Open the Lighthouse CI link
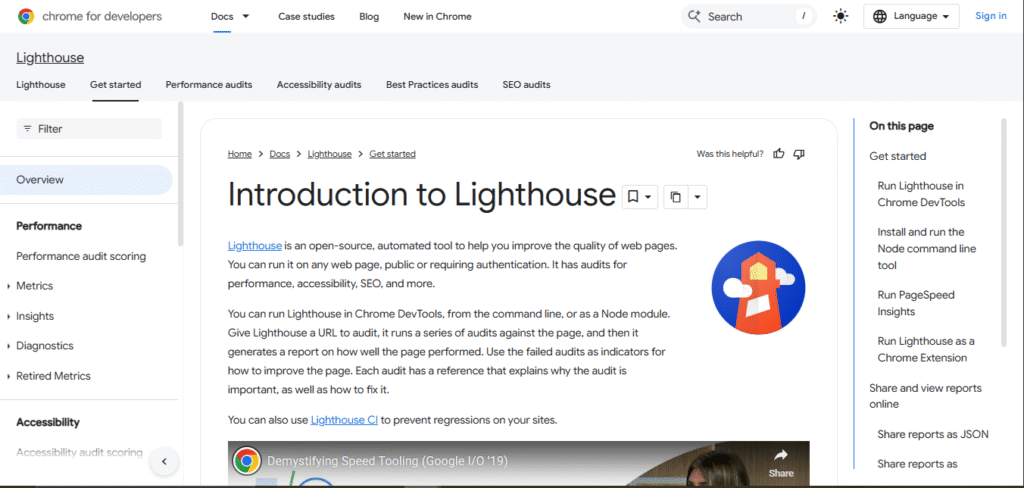This screenshot has width=1024, height=488. [x=344, y=420]
